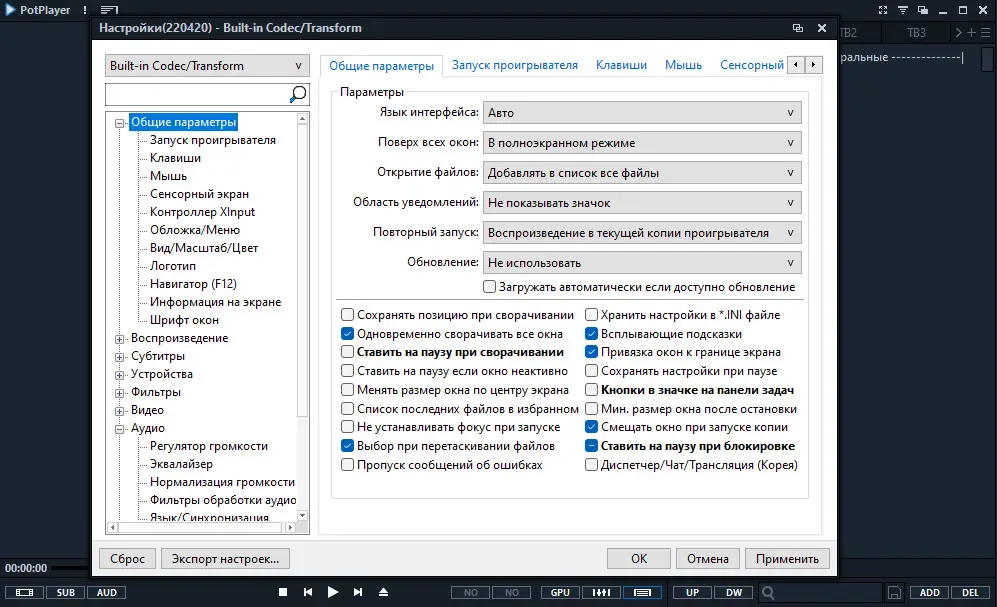Skip to the next track
This screenshot has width=997, height=607.
[x=358, y=592]
